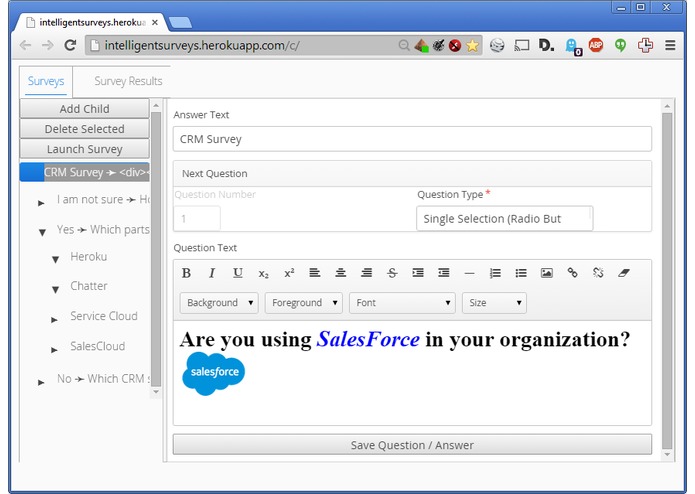This screenshot has height=494, width=695.
Task: Select the Chatter tree item
Action: point(89,286)
